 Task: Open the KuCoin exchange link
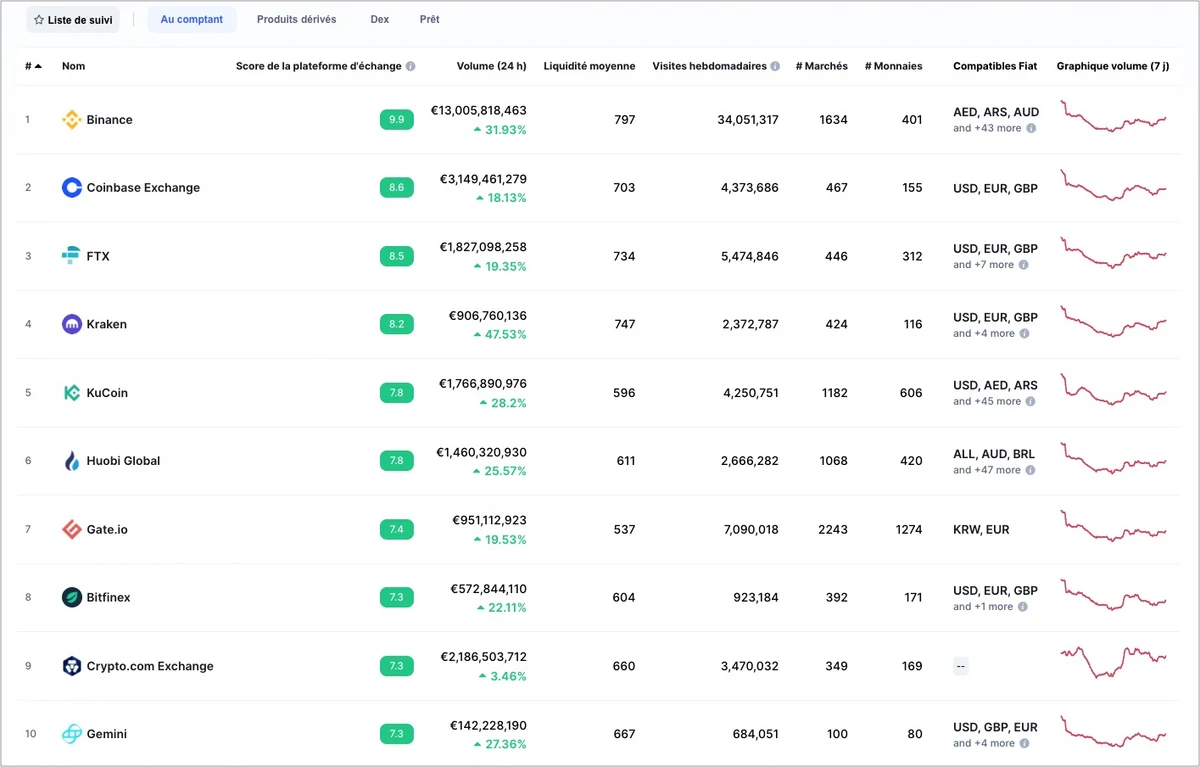(x=107, y=393)
